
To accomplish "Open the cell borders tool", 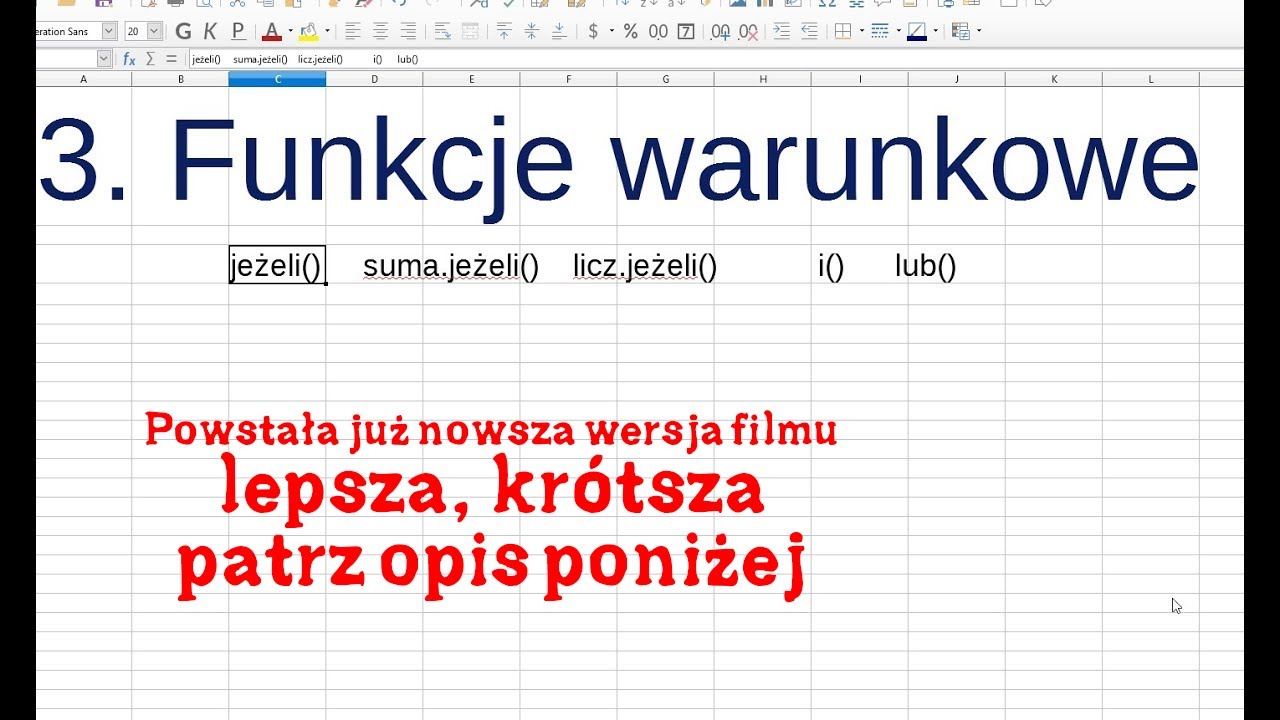I will point(843,31).
